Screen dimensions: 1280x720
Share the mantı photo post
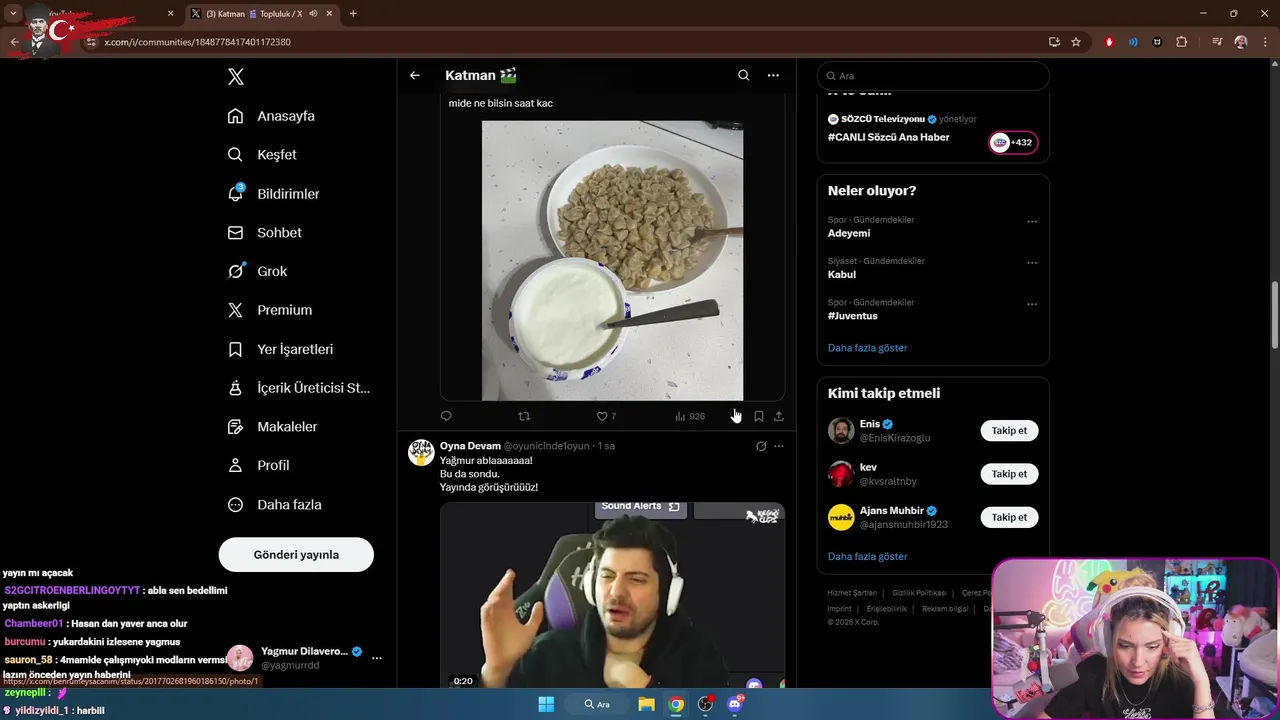pyautogui.click(x=779, y=416)
